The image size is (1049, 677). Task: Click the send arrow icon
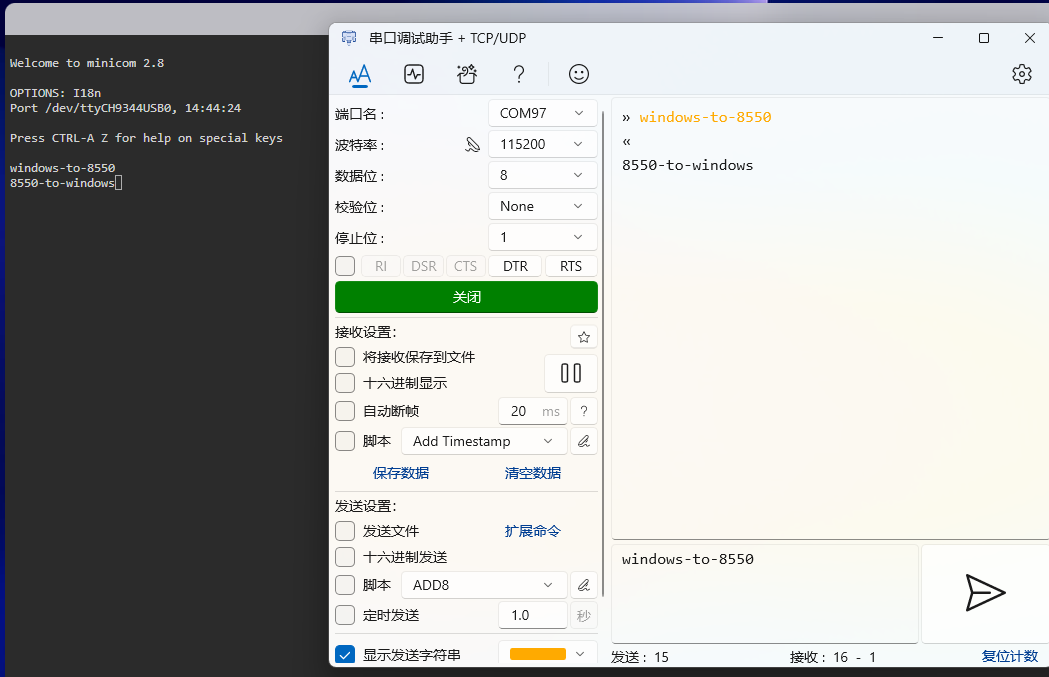984,593
